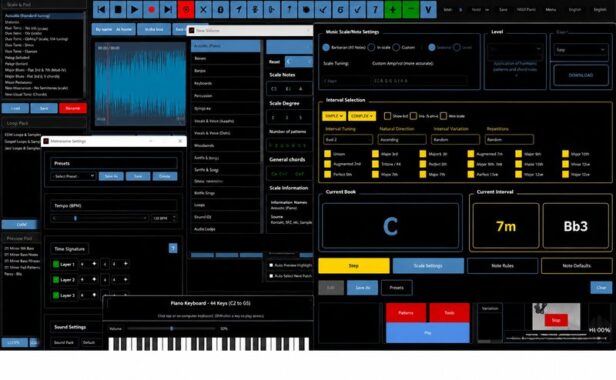Click the audio waveform display
Viewport: 616px width, 380px height.
140,84
